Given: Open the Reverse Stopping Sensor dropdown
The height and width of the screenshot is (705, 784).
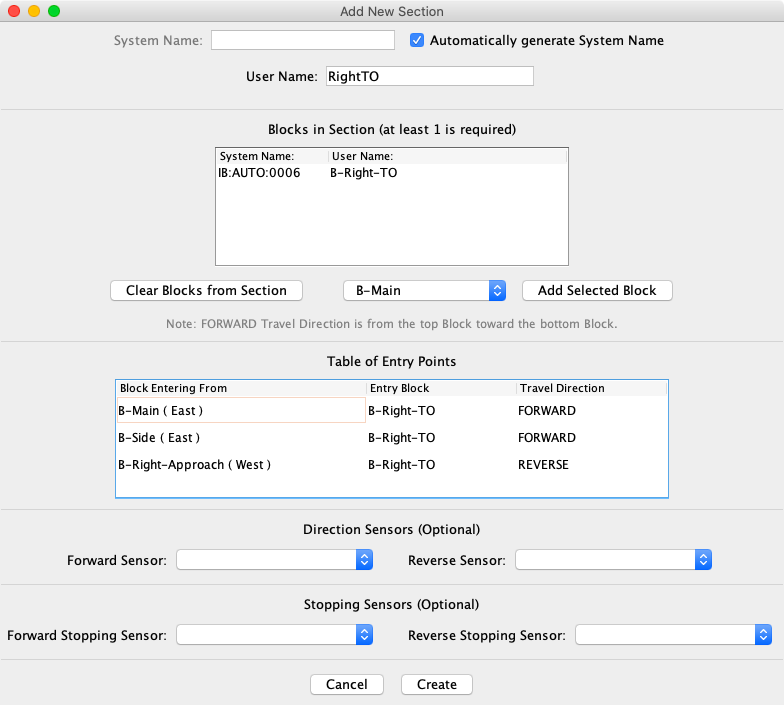Looking at the screenshot, I should click(x=673, y=635).
